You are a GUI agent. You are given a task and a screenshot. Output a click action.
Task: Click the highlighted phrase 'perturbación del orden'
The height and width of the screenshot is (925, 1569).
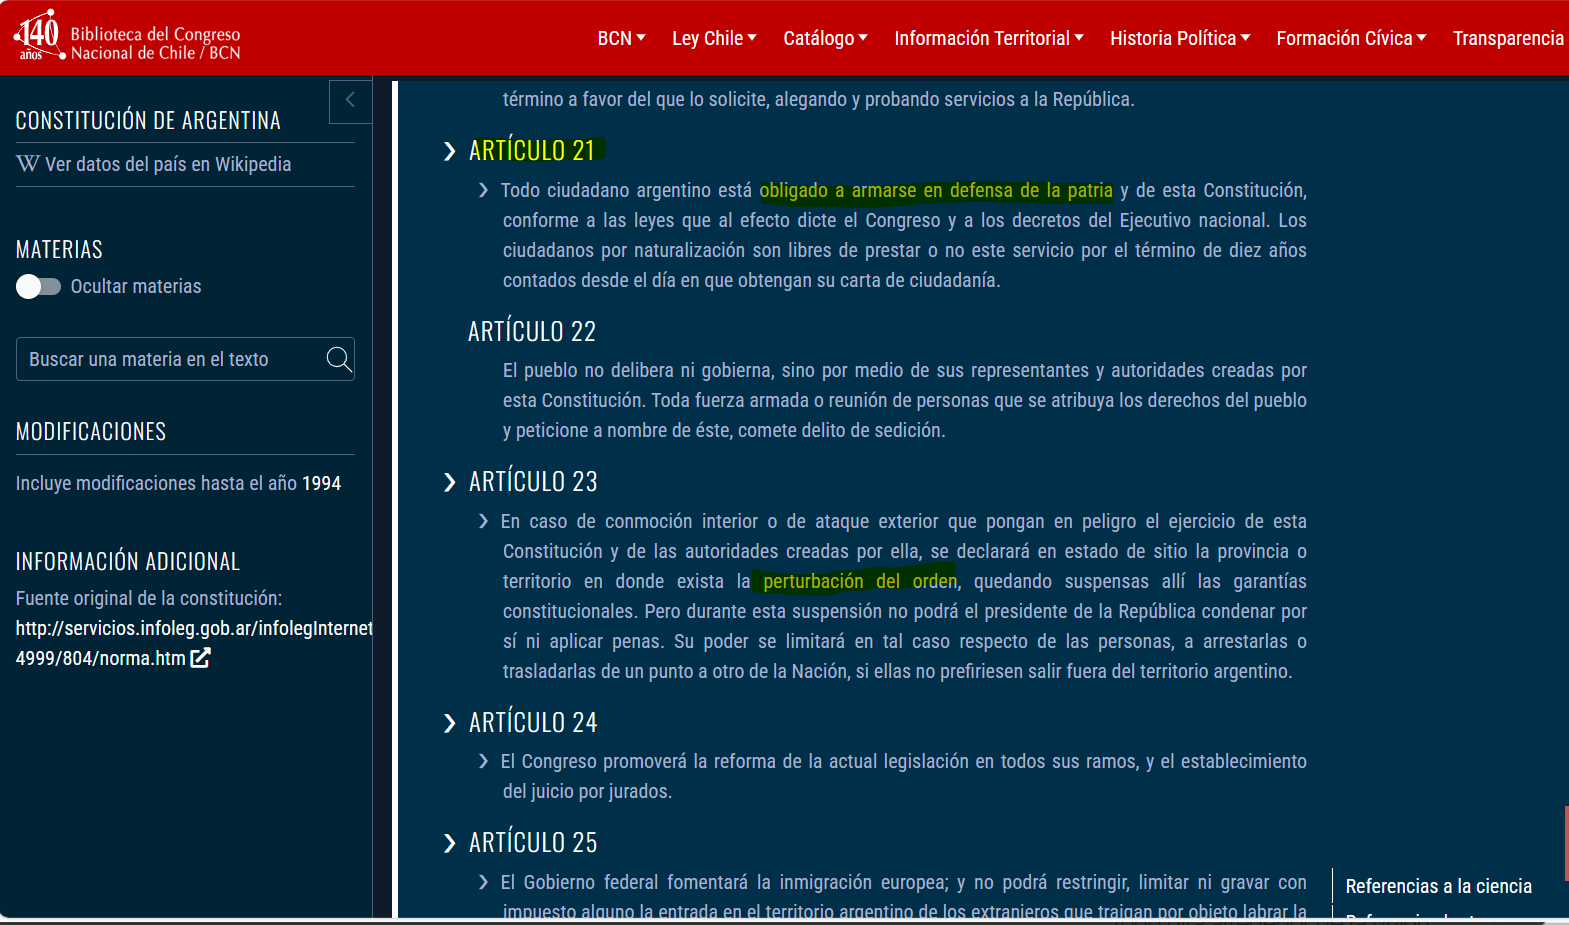coord(859,581)
